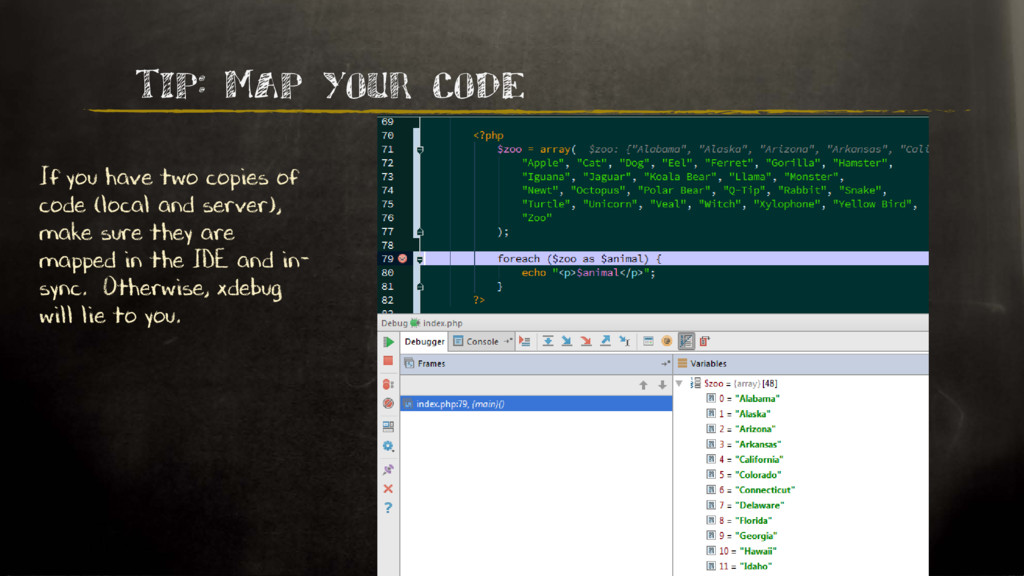1024x576 pixels.
Task: Click variable 6 = "Connecticut"
Action: 751,490
